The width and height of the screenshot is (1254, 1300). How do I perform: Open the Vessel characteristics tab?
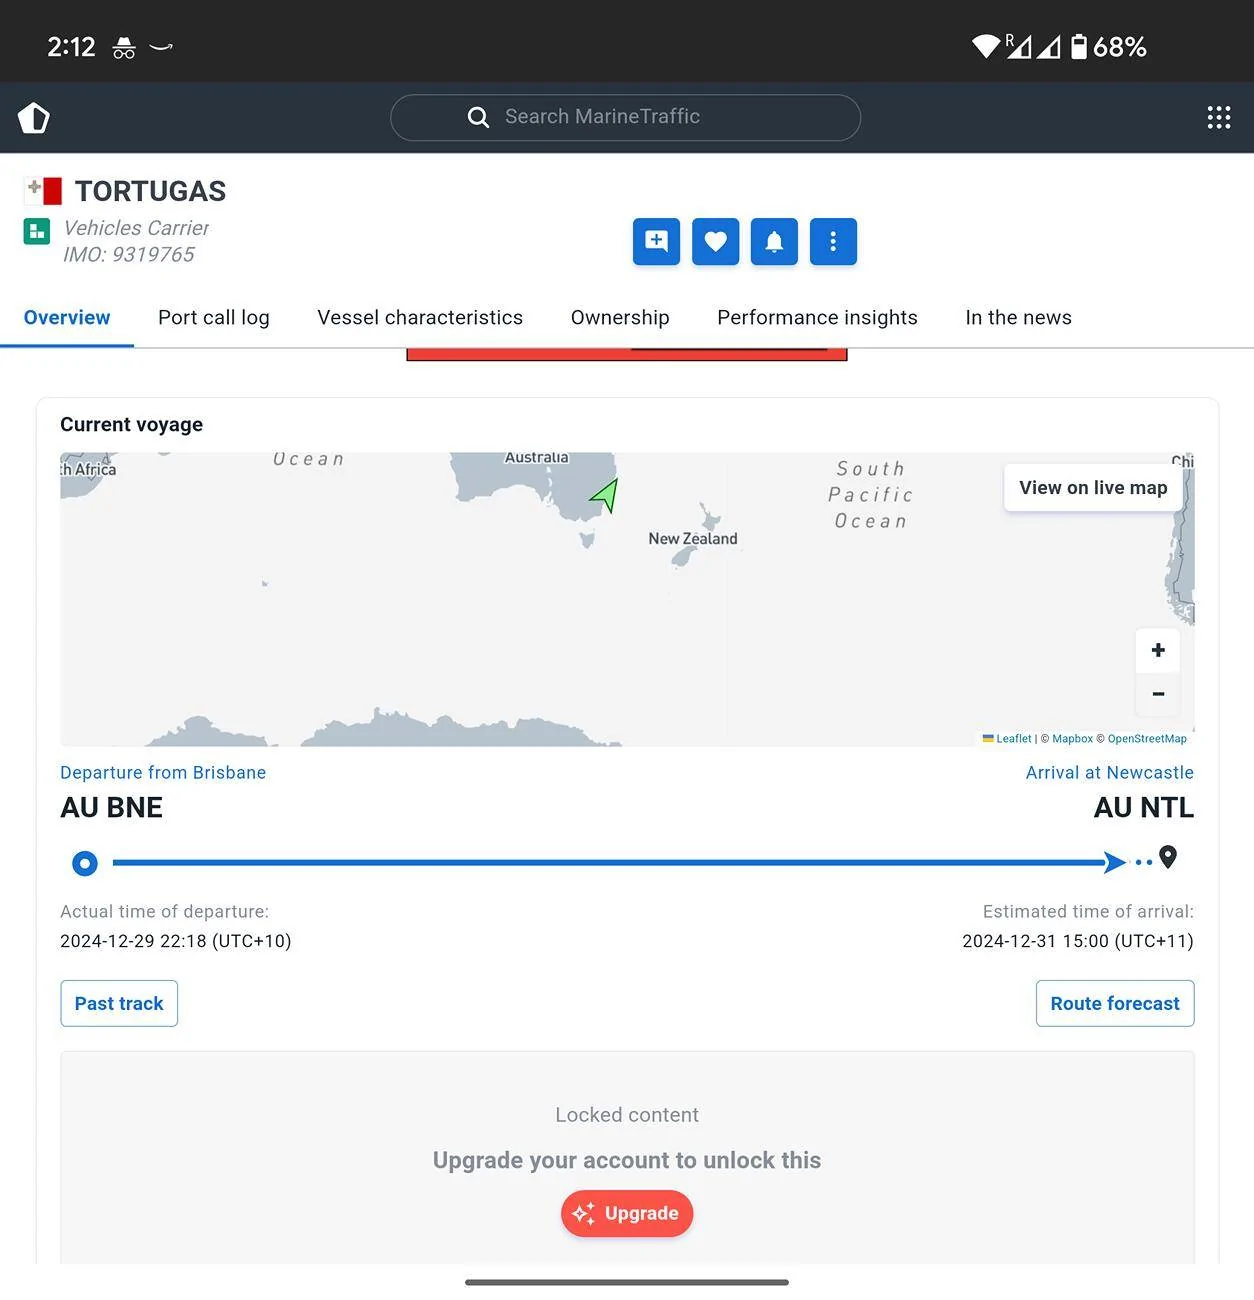[420, 317]
